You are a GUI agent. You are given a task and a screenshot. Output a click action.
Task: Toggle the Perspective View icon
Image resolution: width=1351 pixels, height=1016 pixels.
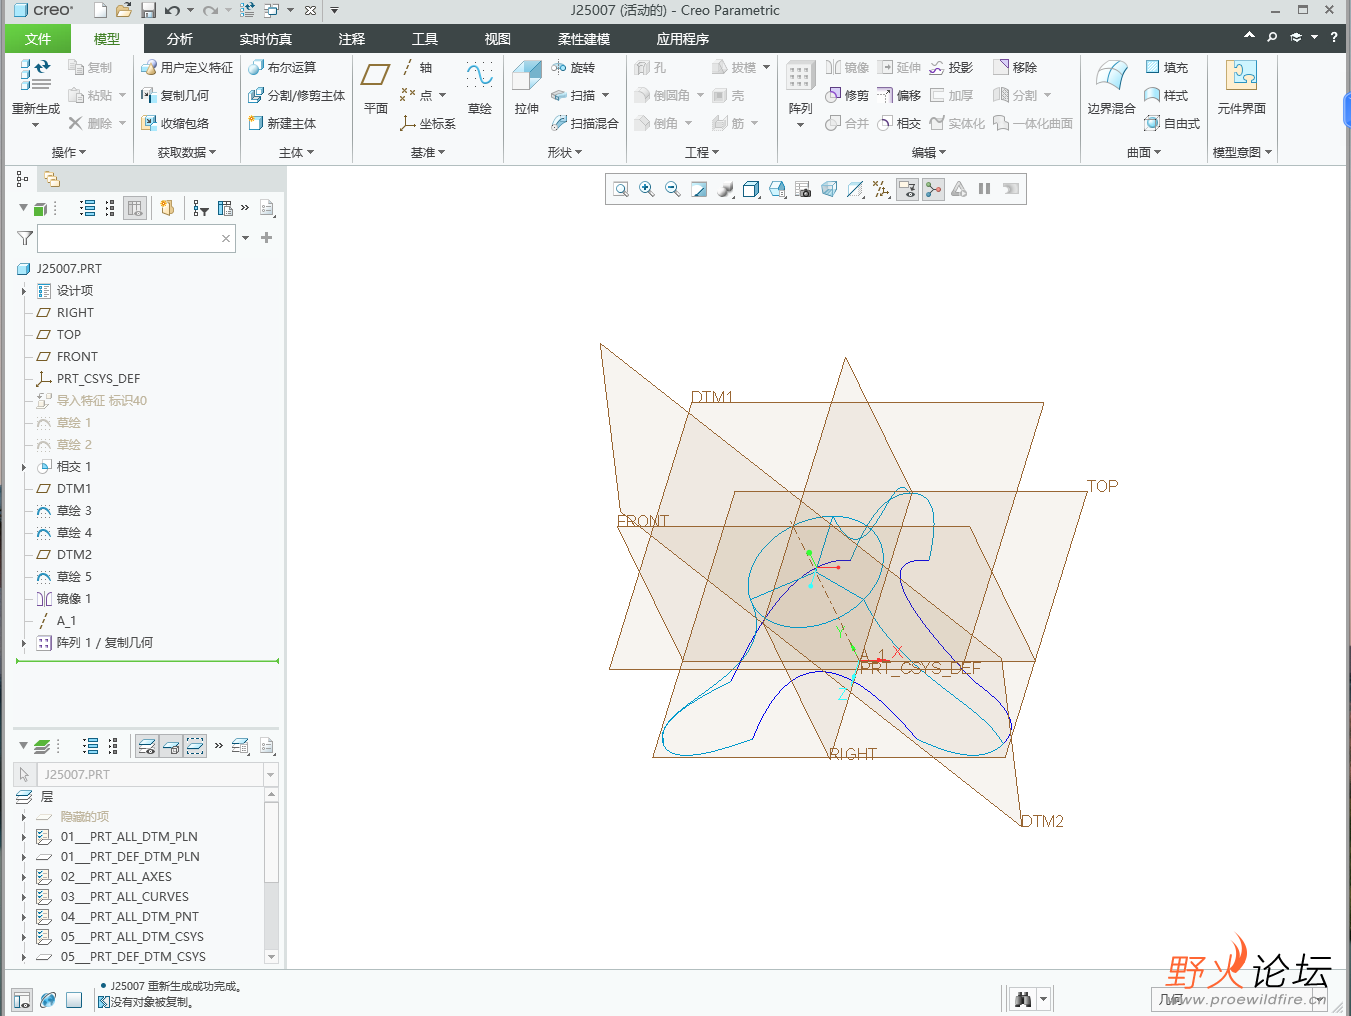click(829, 189)
